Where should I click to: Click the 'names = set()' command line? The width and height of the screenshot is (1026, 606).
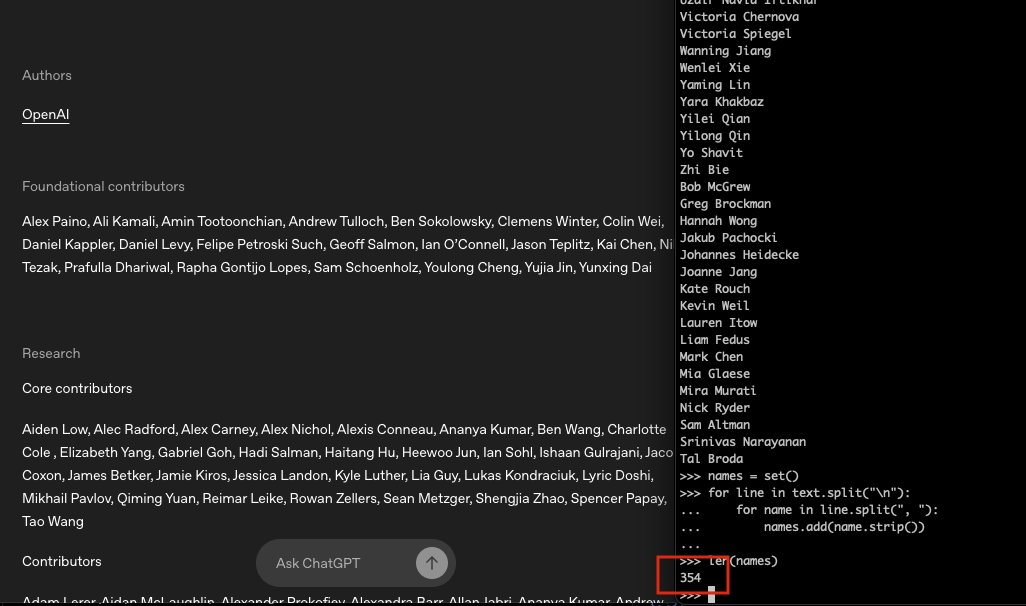coord(739,476)
